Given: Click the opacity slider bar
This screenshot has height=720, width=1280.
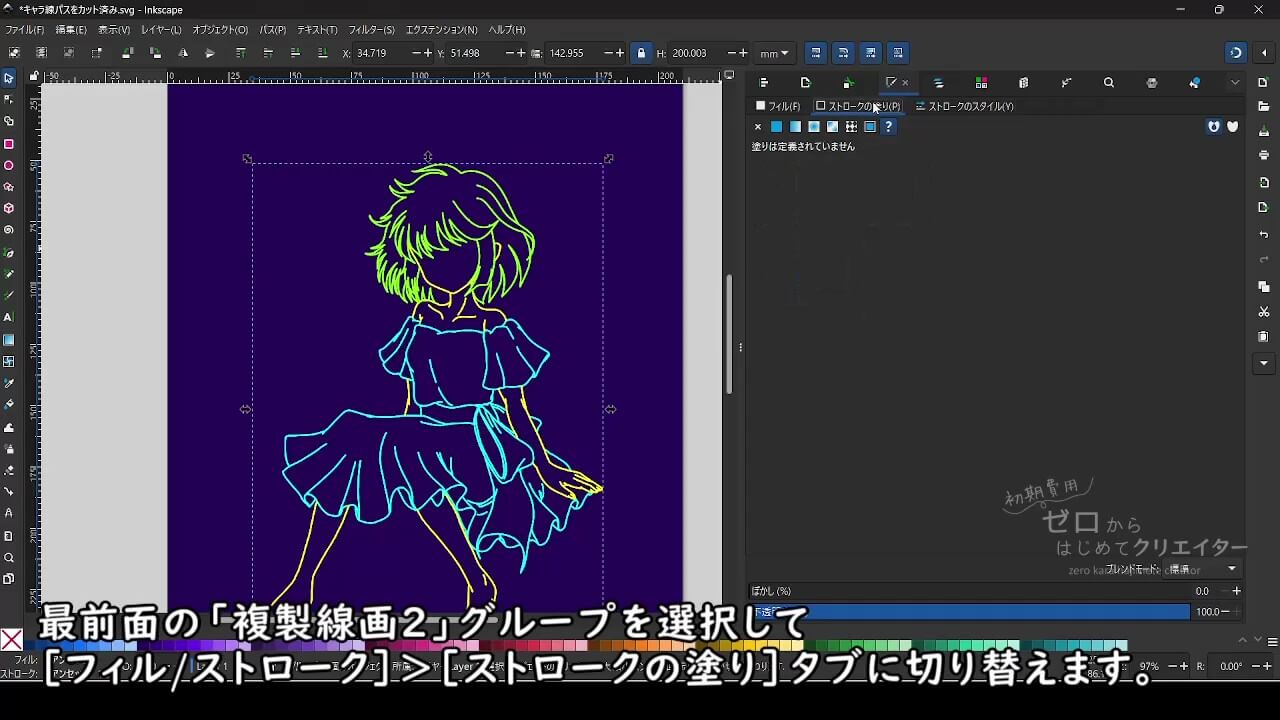Looking at the screenshot, I should click(970, 612).
